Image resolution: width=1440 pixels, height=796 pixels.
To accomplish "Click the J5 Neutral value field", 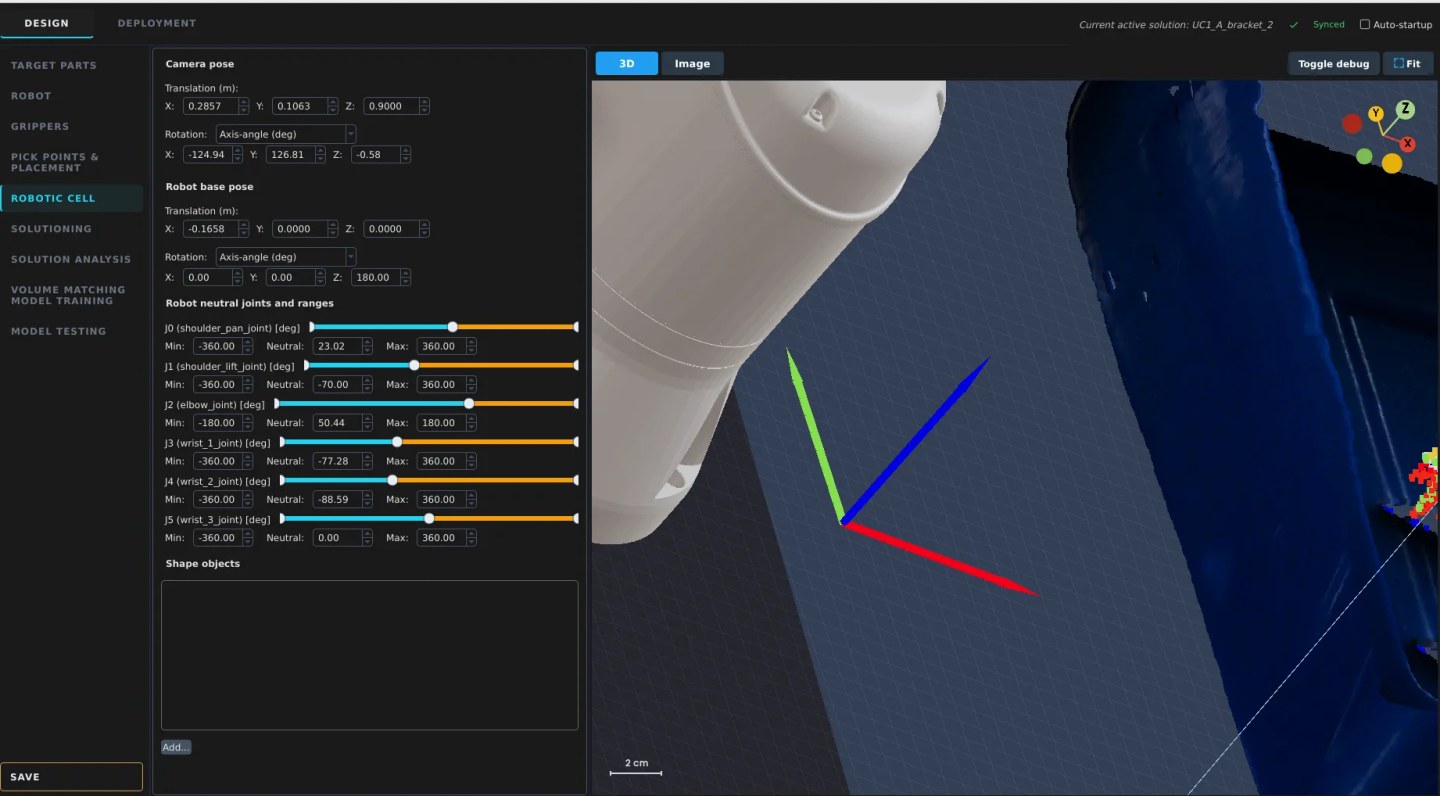I will pos(336,538).
